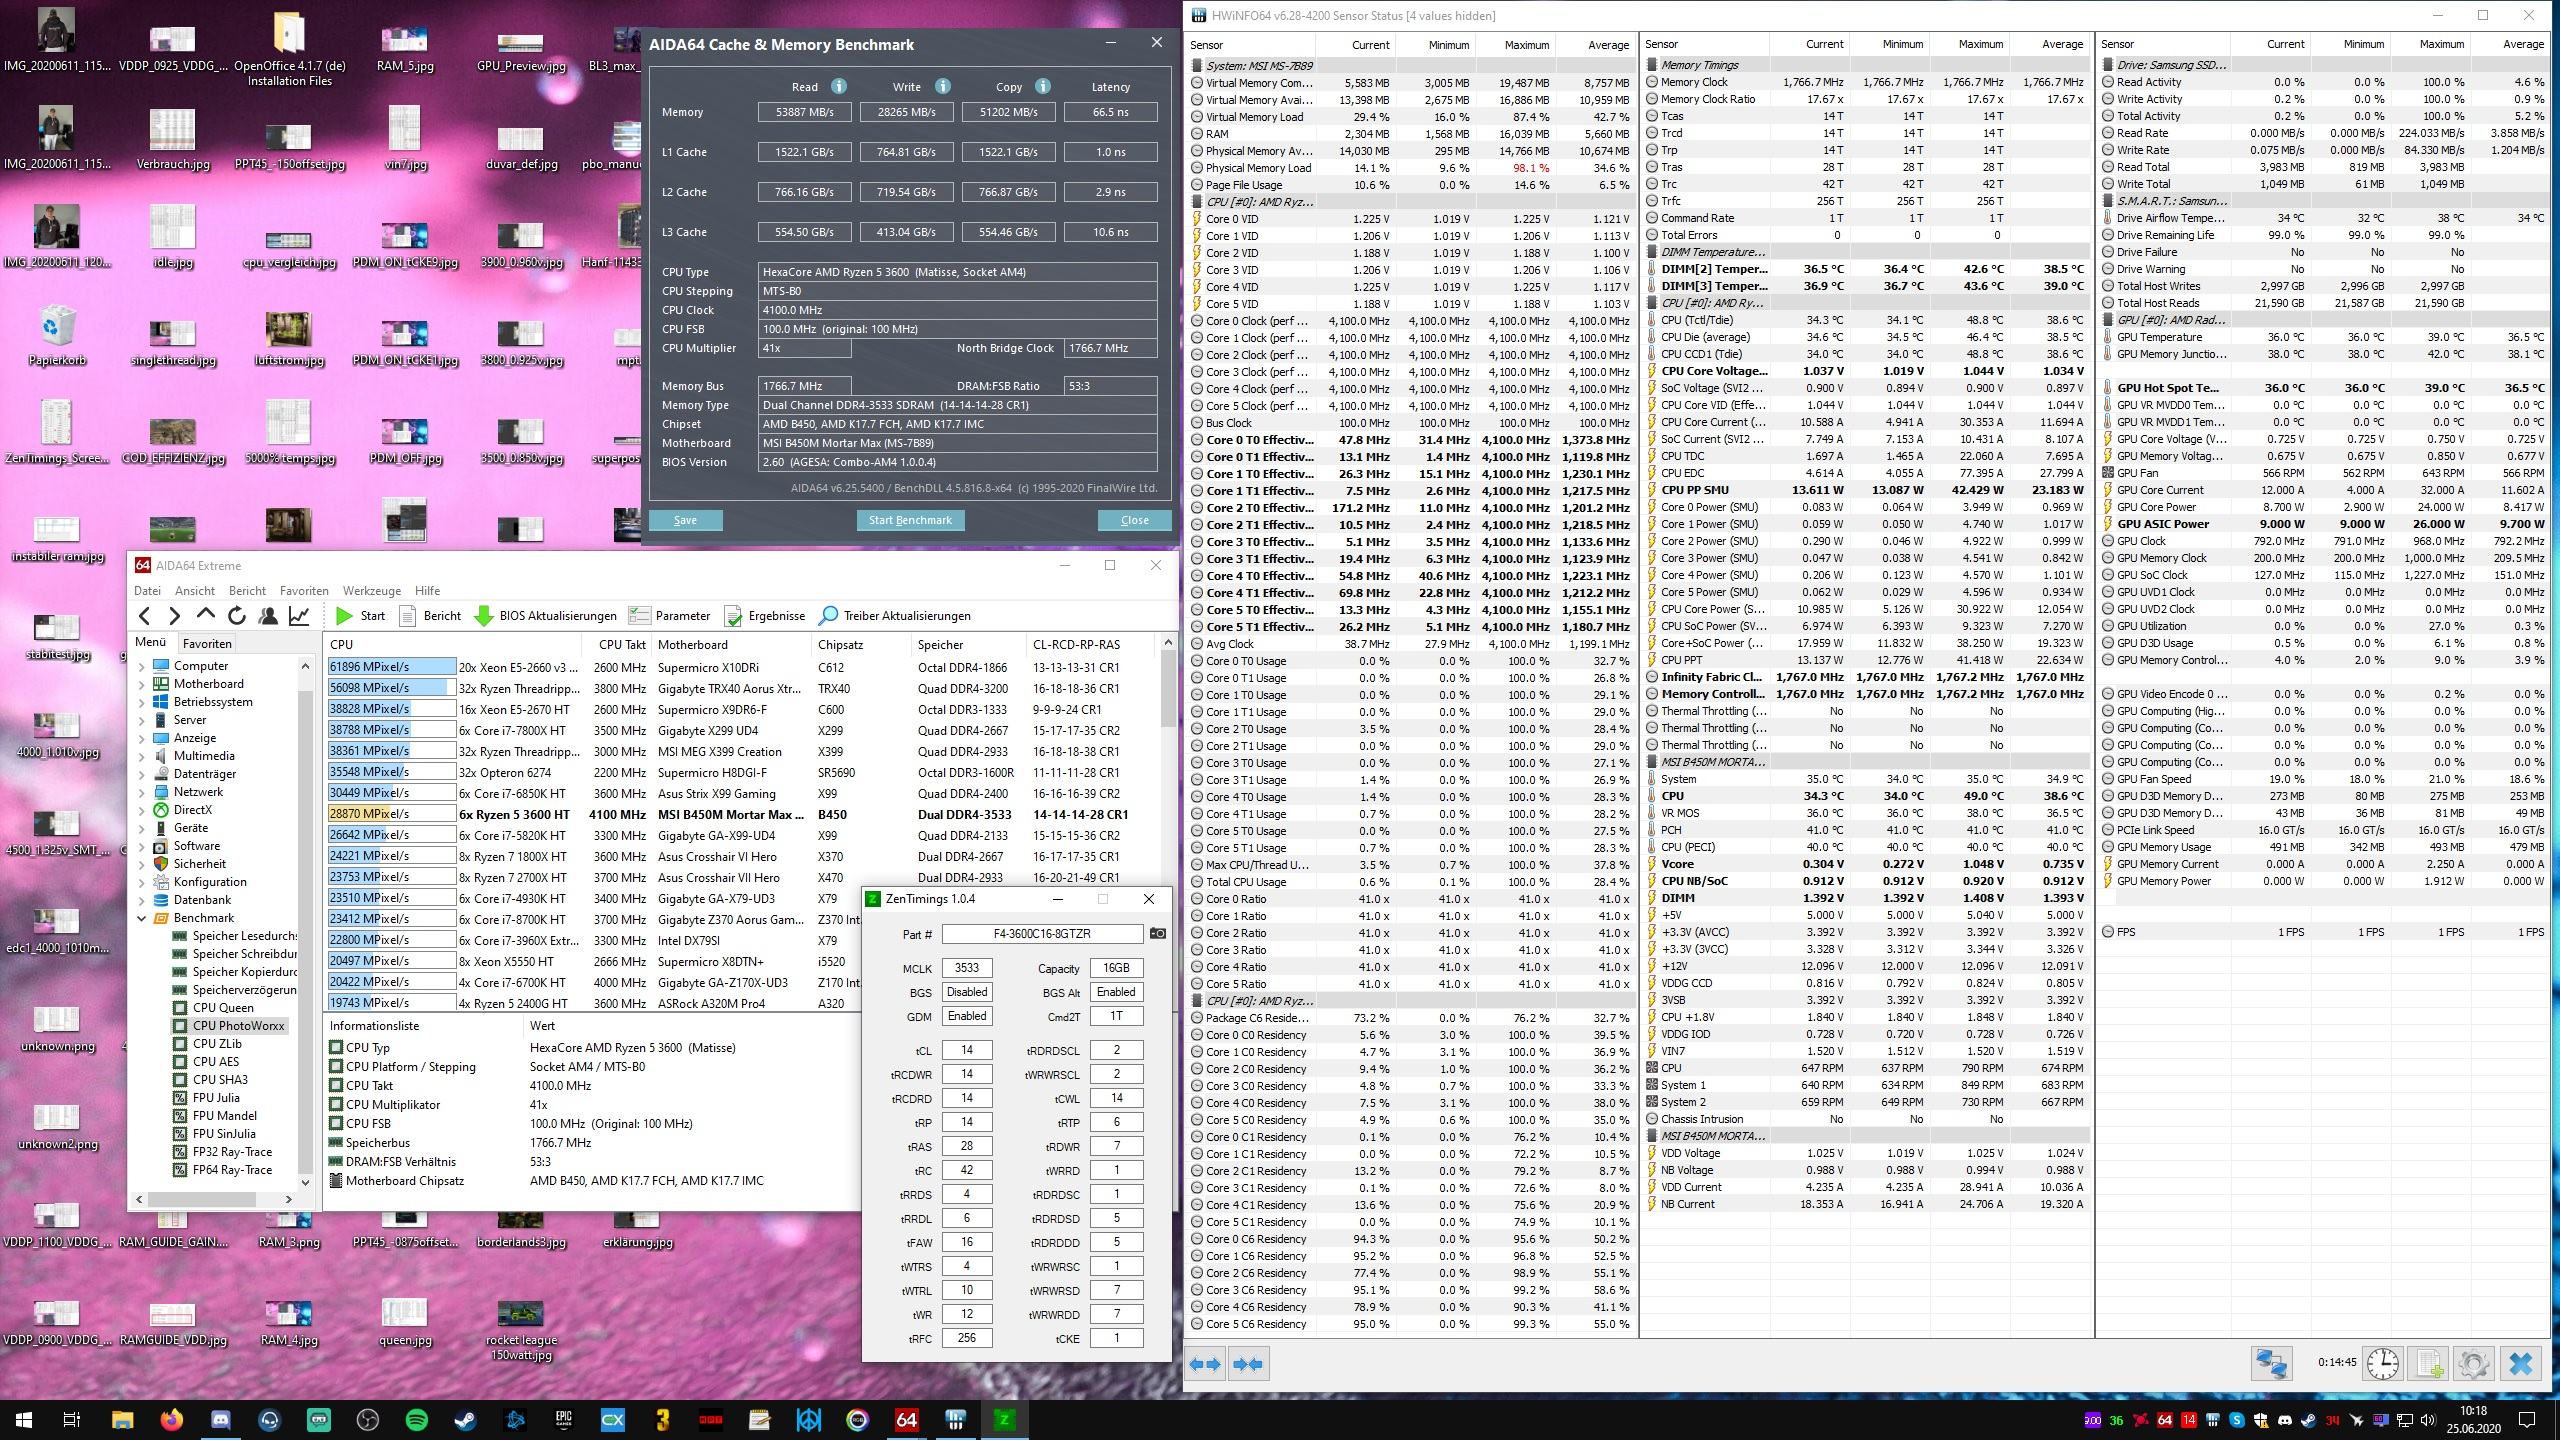The image size is (2560, 1440).
Task: Select CPU AES benchmark in tree
Action: pos(215,1062)
